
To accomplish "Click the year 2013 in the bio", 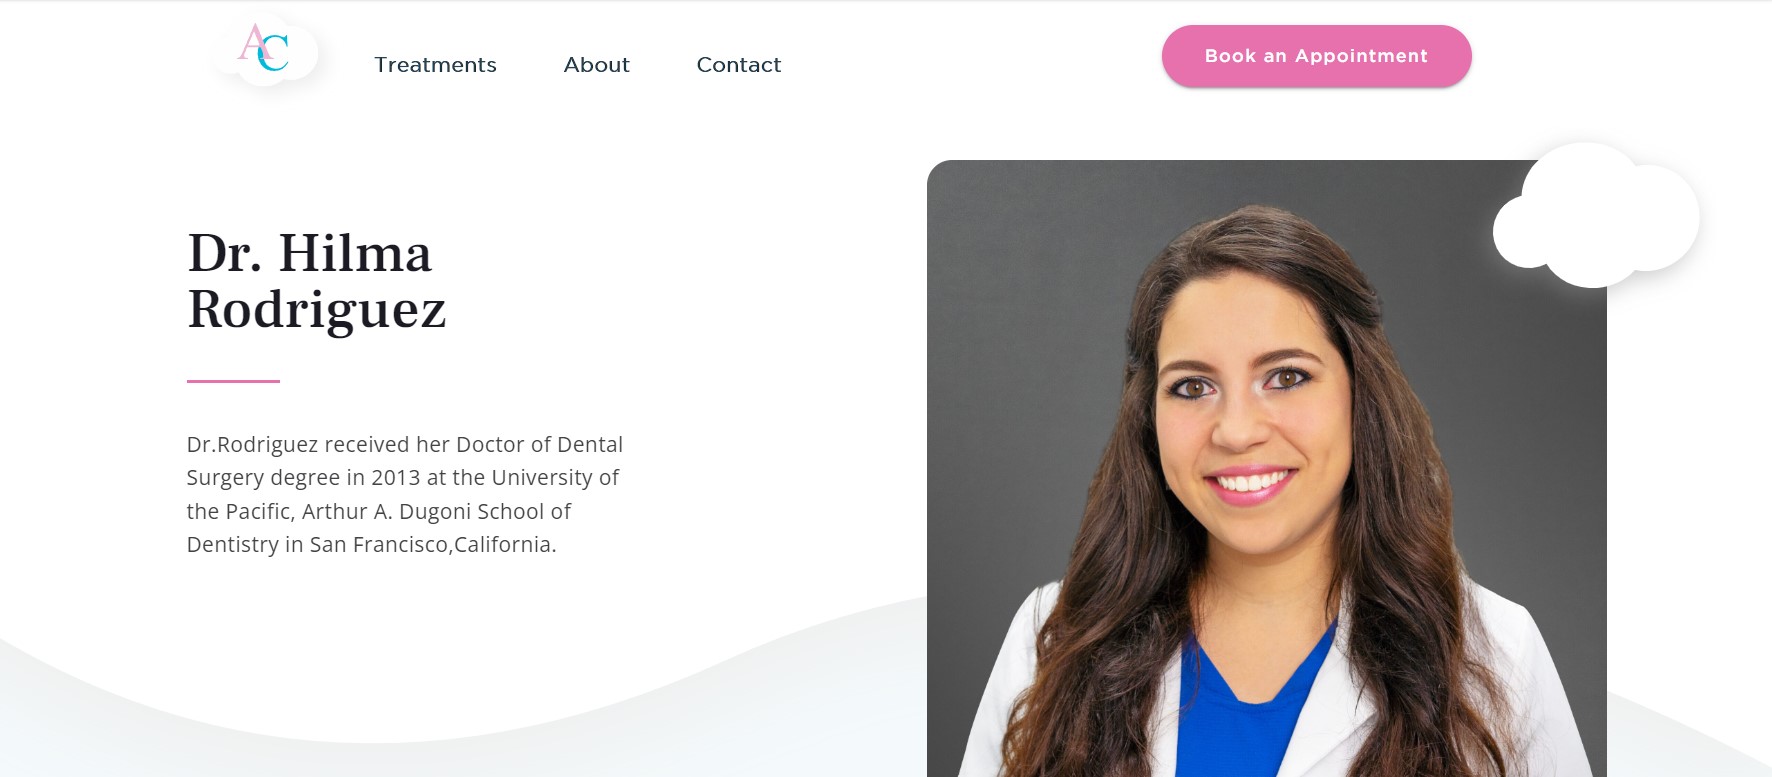I will pyautogui.click(x=396, y=478).
